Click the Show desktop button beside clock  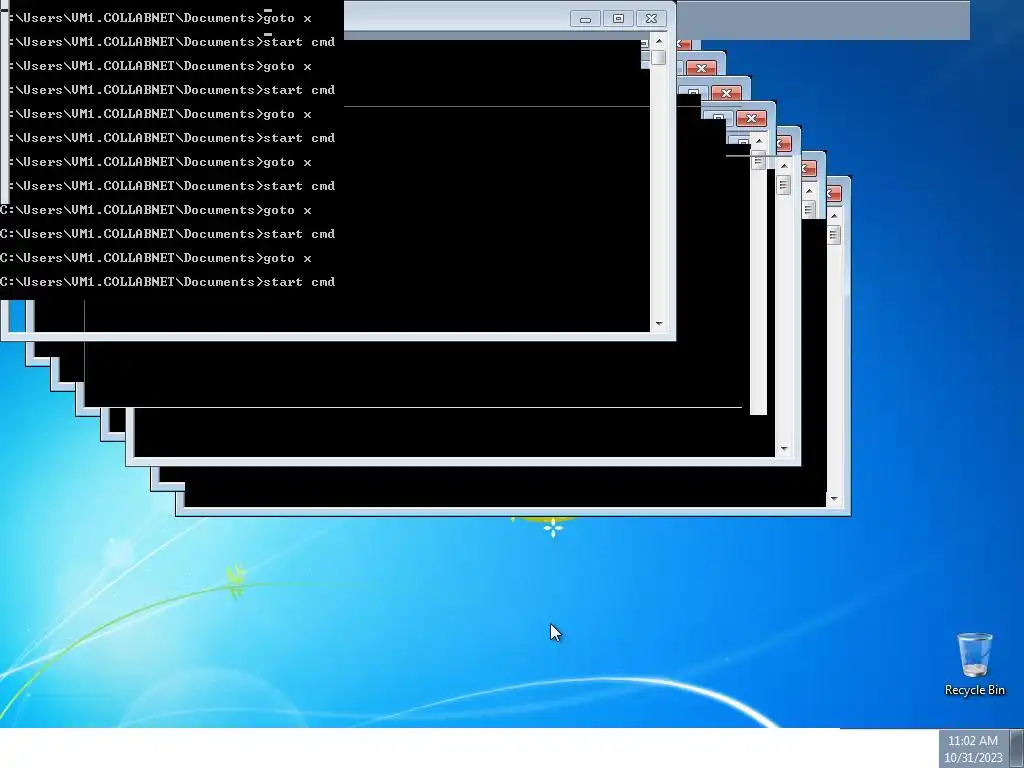tap(1016, 748)
